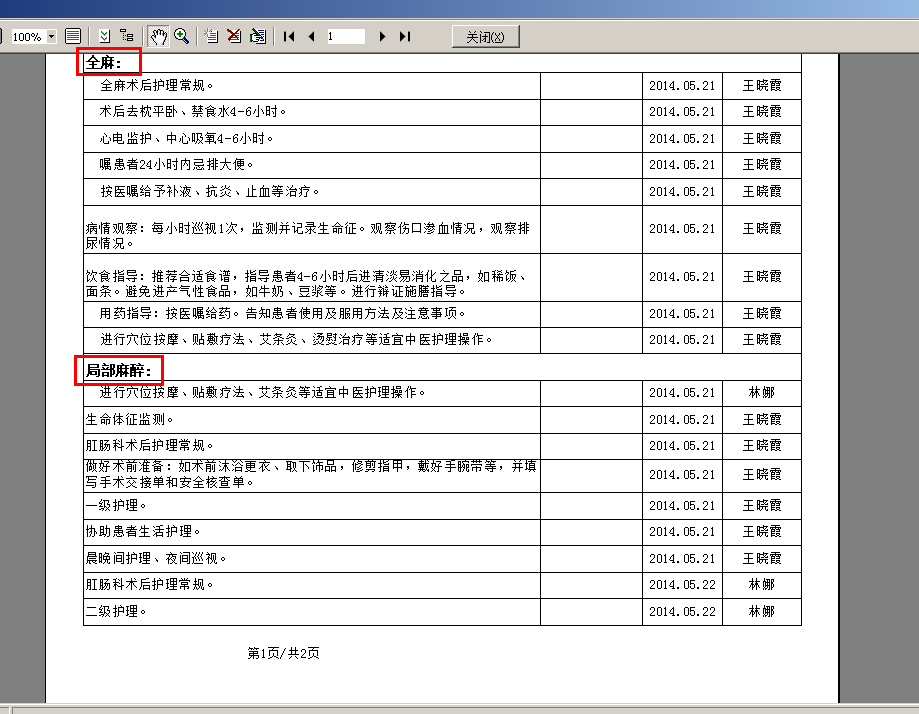Click the edit page pencil icon
This screenshot has height=714, width=919.
coord(258,36)
